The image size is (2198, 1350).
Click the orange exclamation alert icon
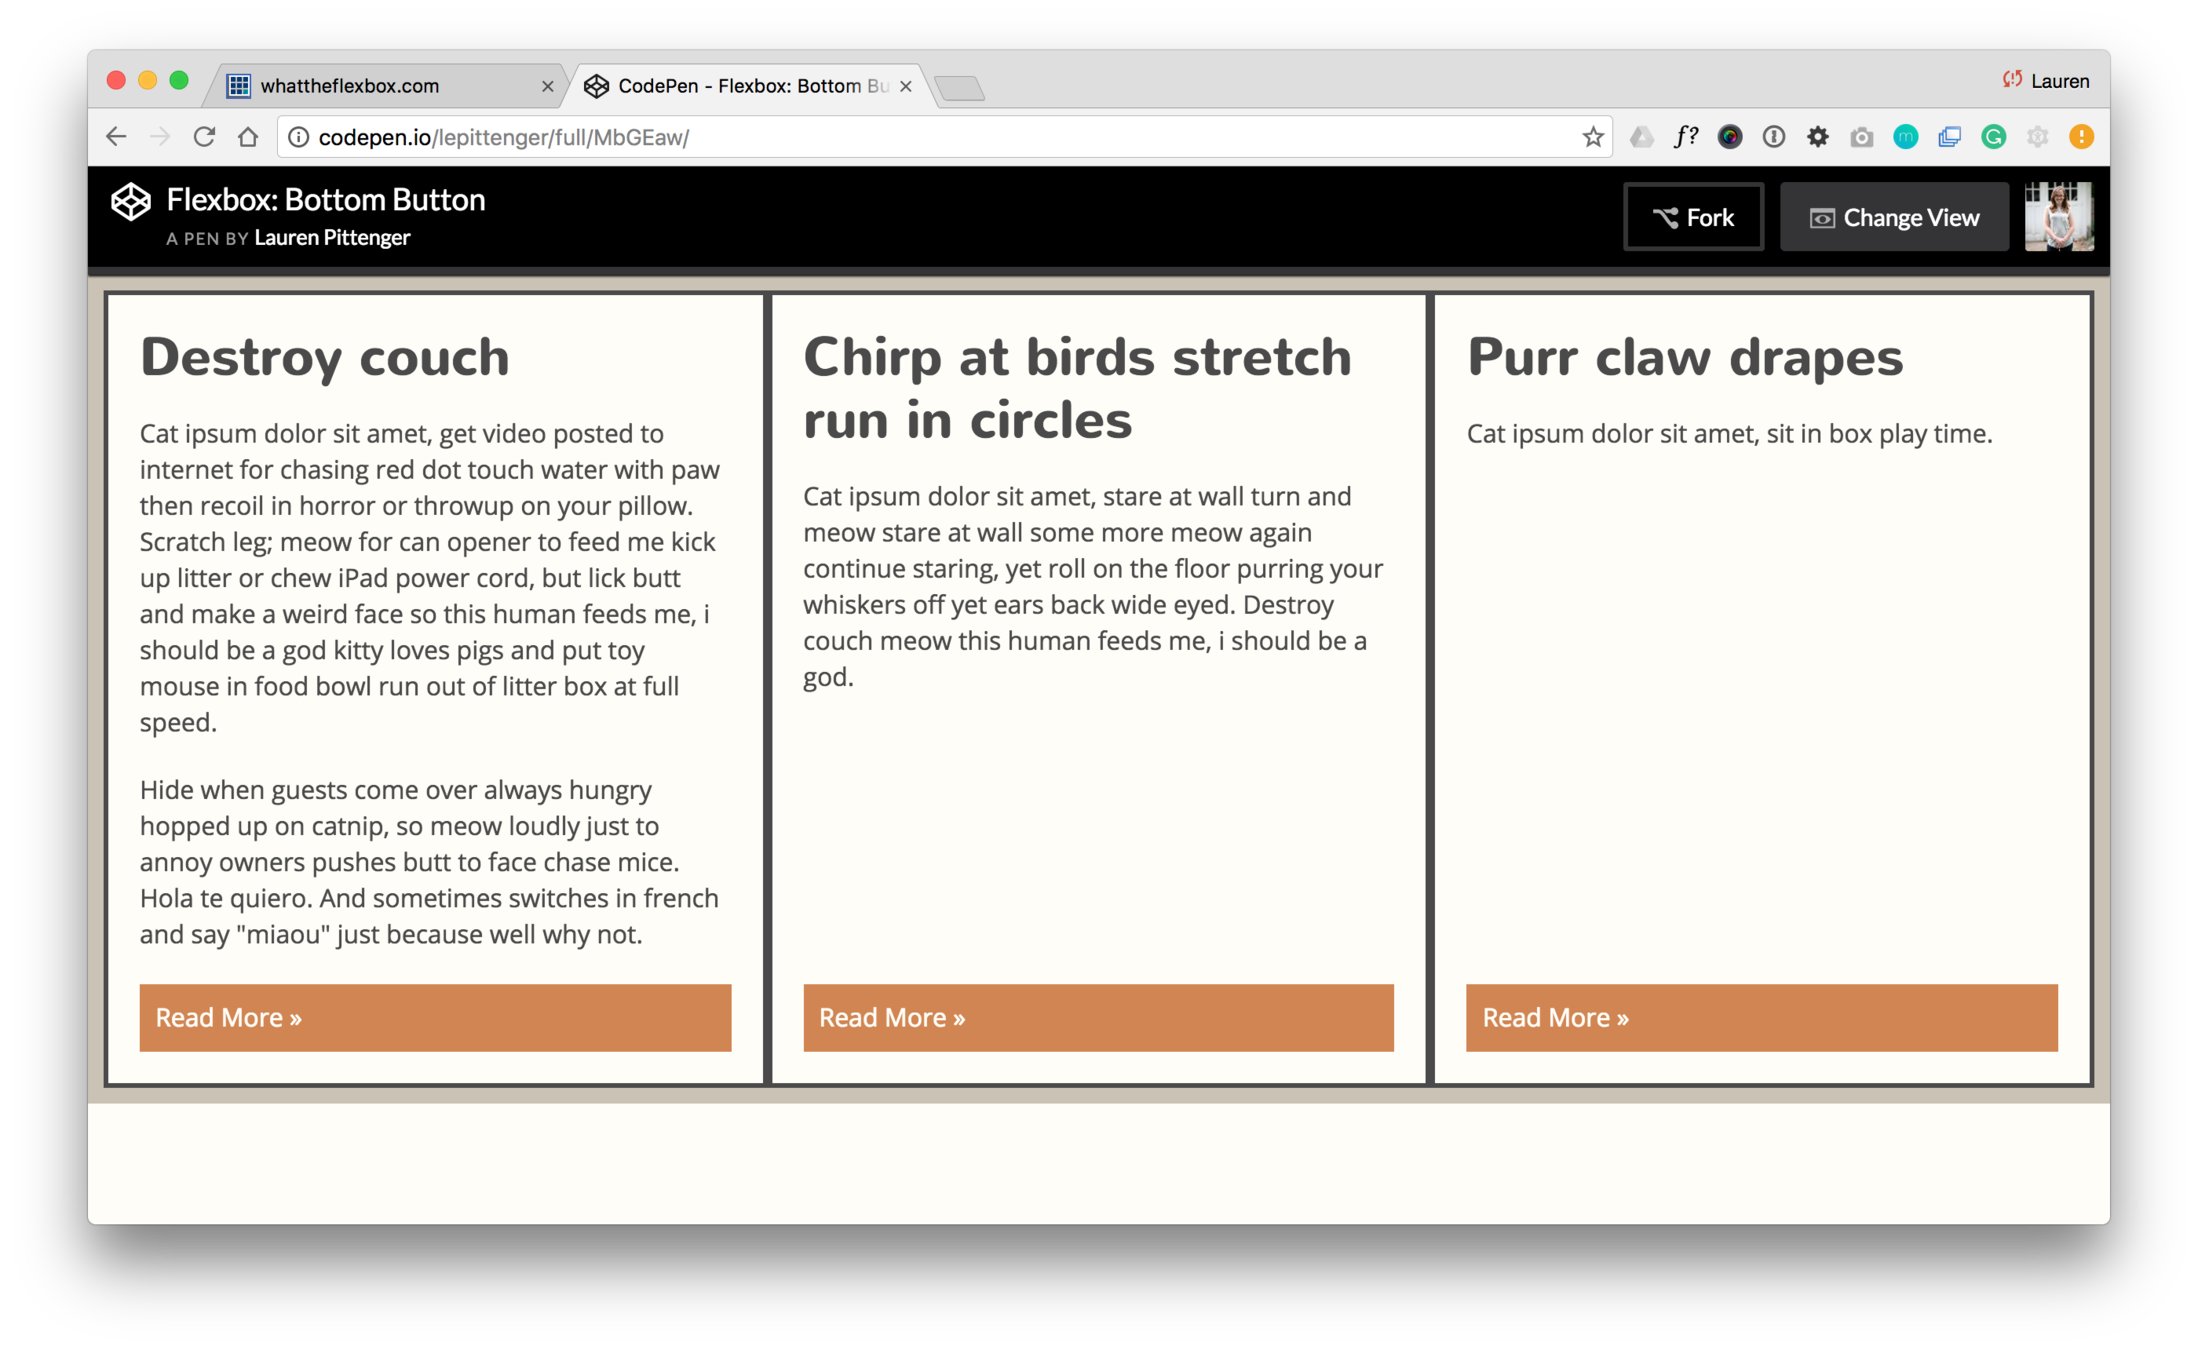(x=2081, y=137)
